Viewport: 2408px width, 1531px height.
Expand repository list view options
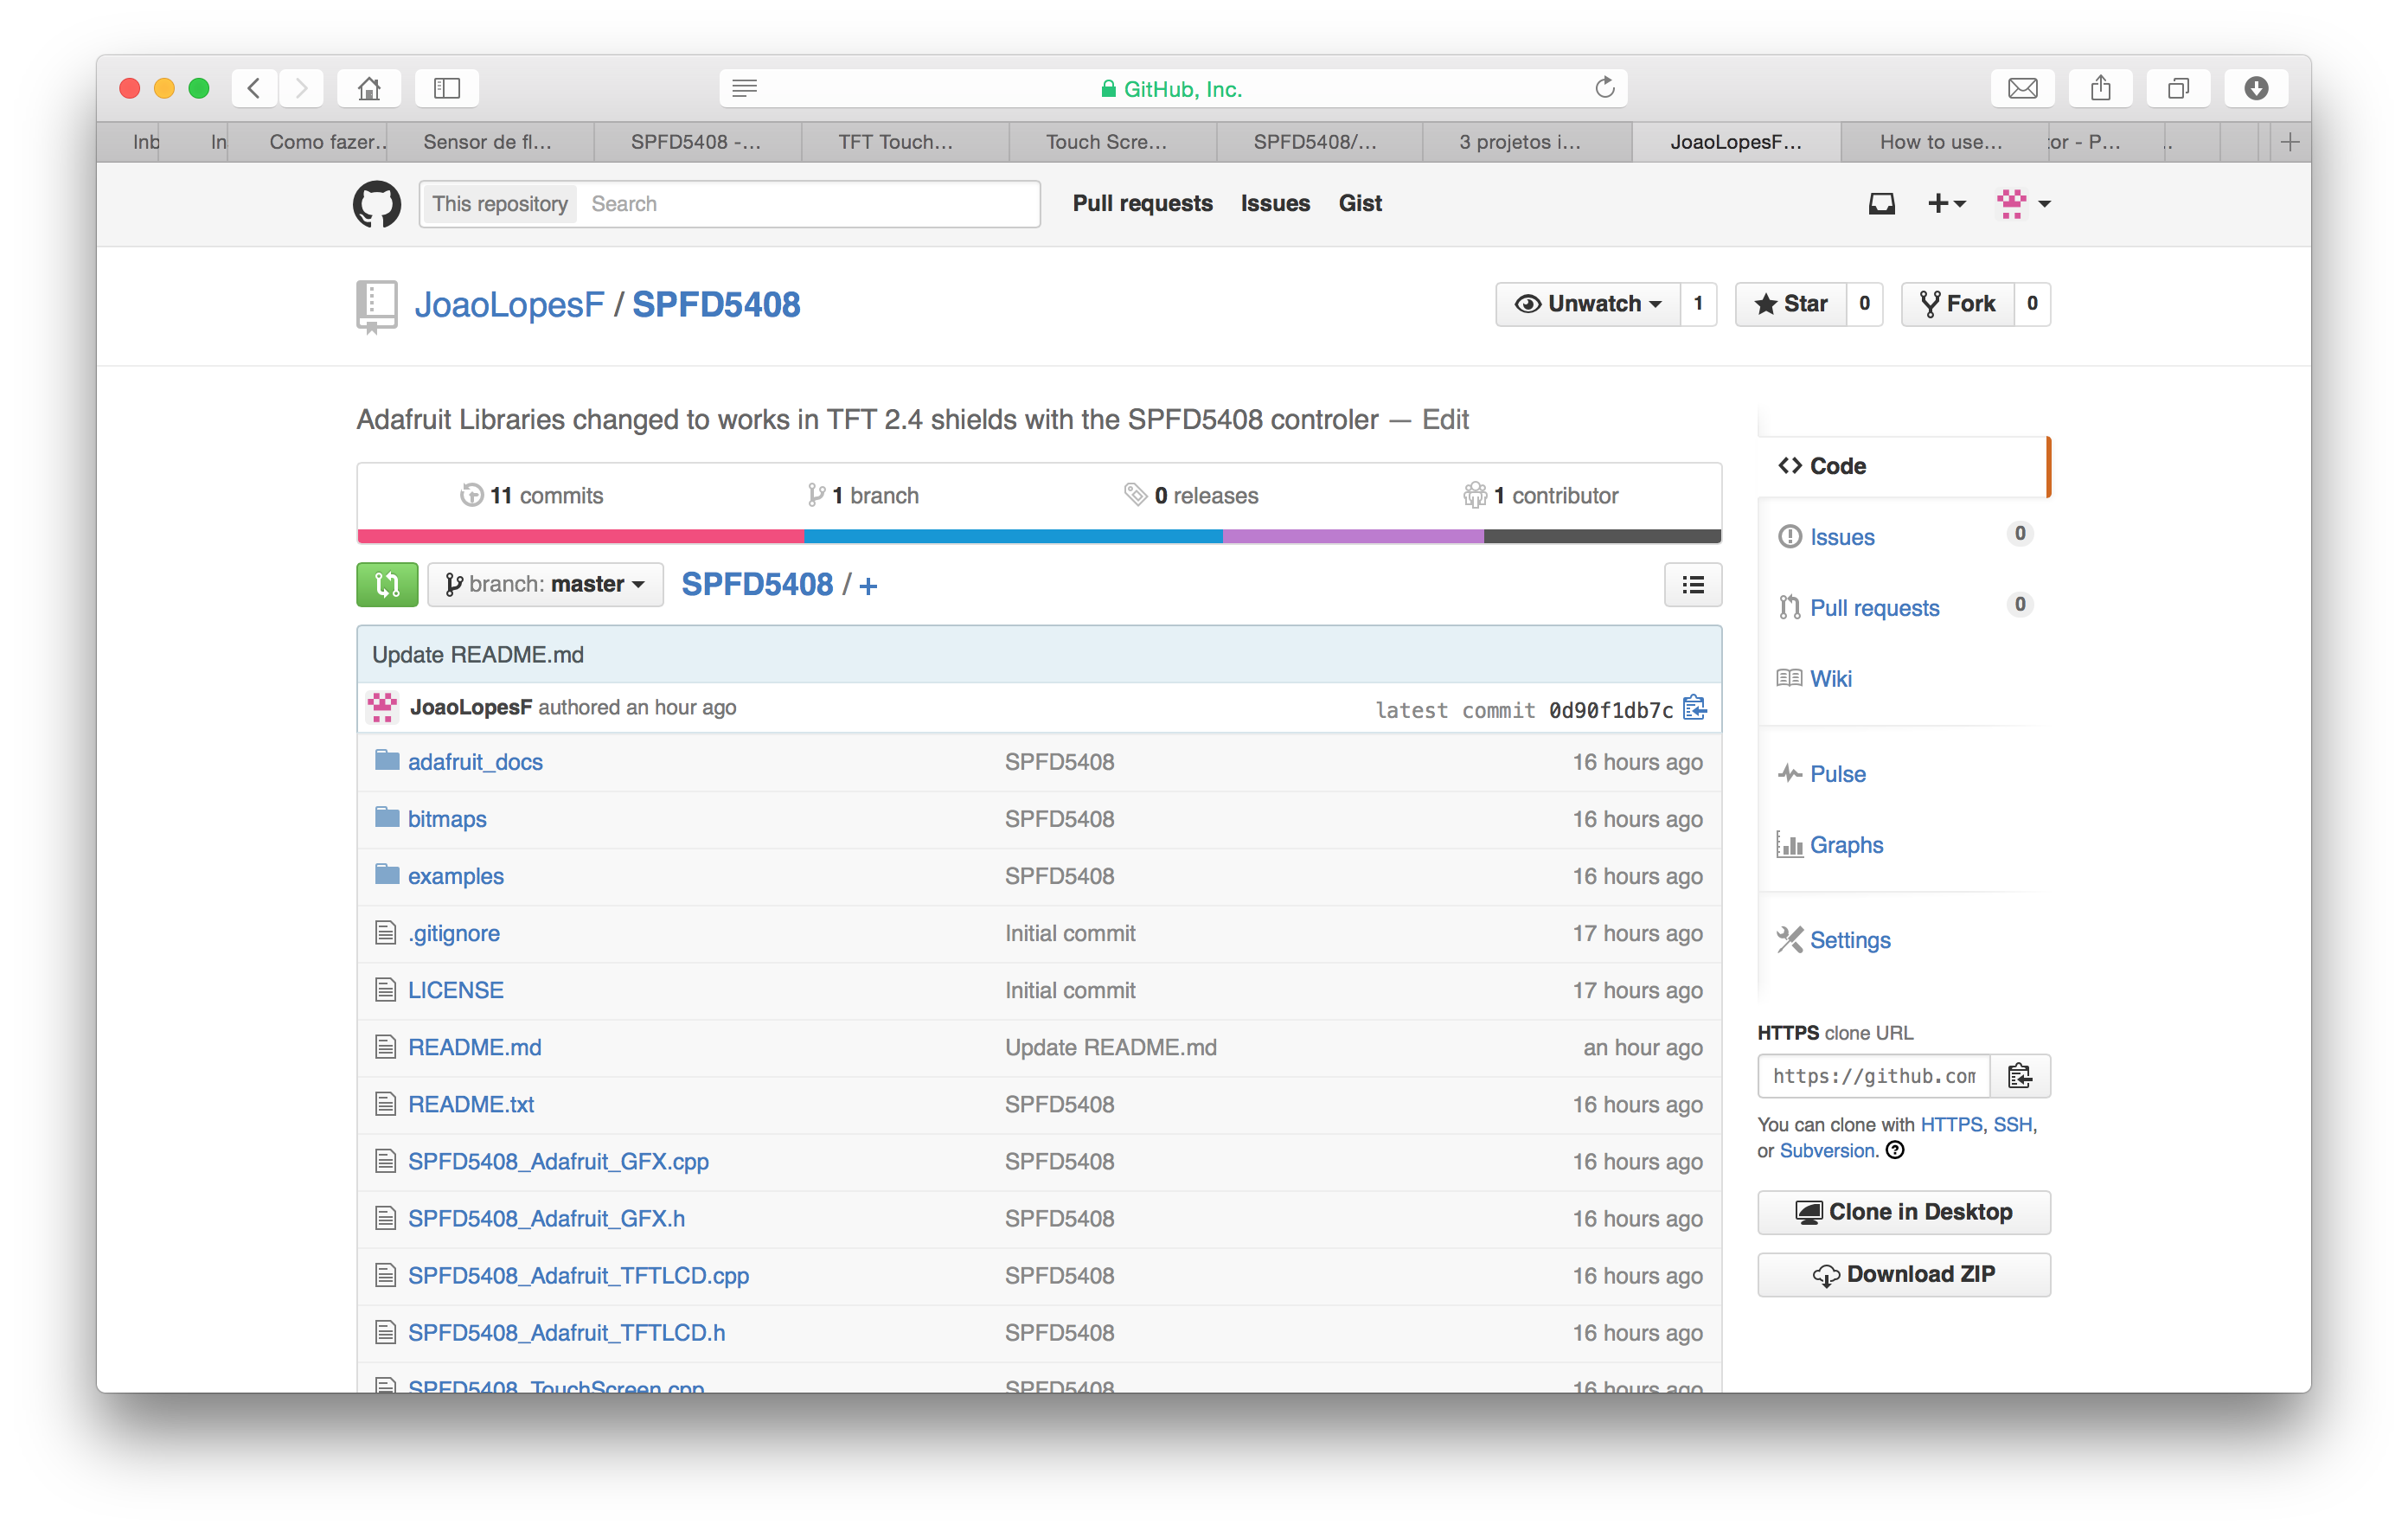click(1690, 583)
